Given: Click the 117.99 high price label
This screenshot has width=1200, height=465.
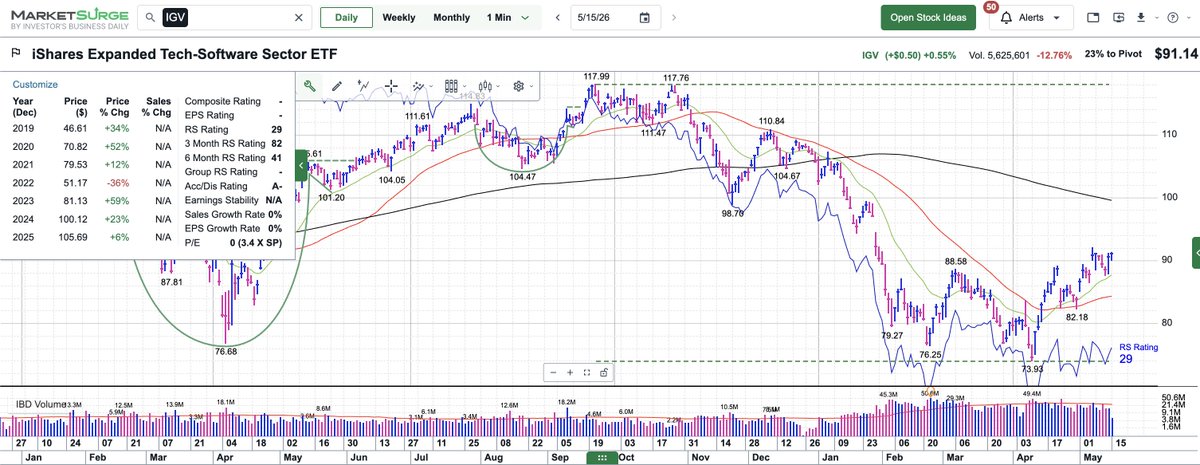Looking at the screenshot, I should 597,77.
